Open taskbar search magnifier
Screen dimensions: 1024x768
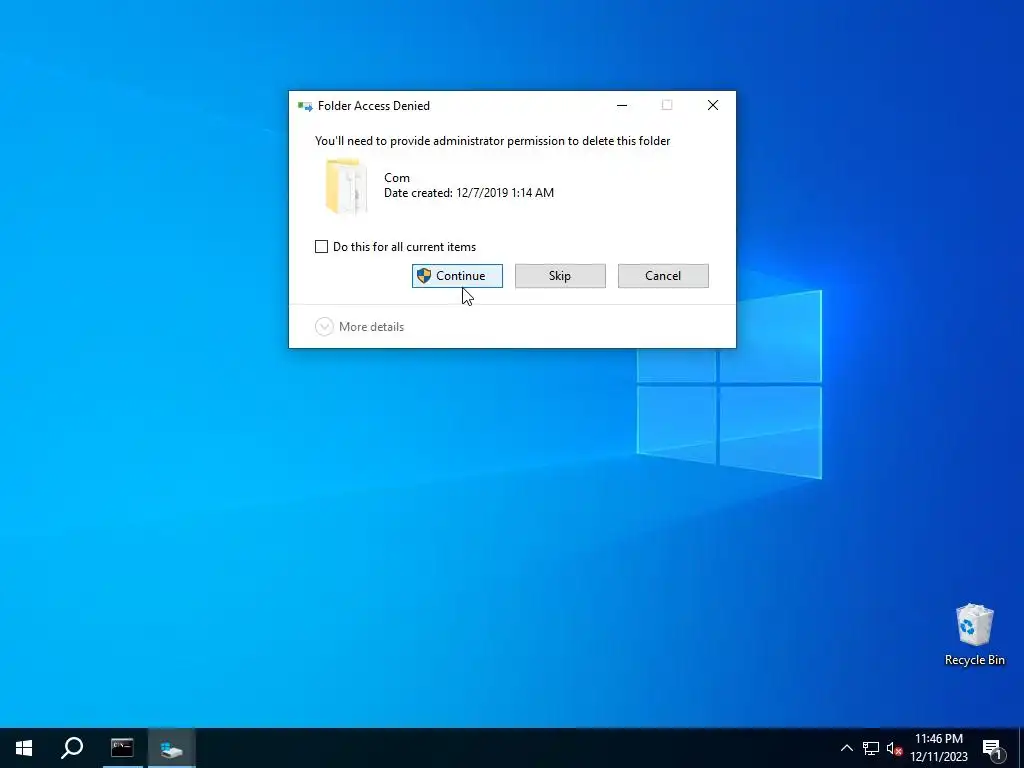(72, 748)
